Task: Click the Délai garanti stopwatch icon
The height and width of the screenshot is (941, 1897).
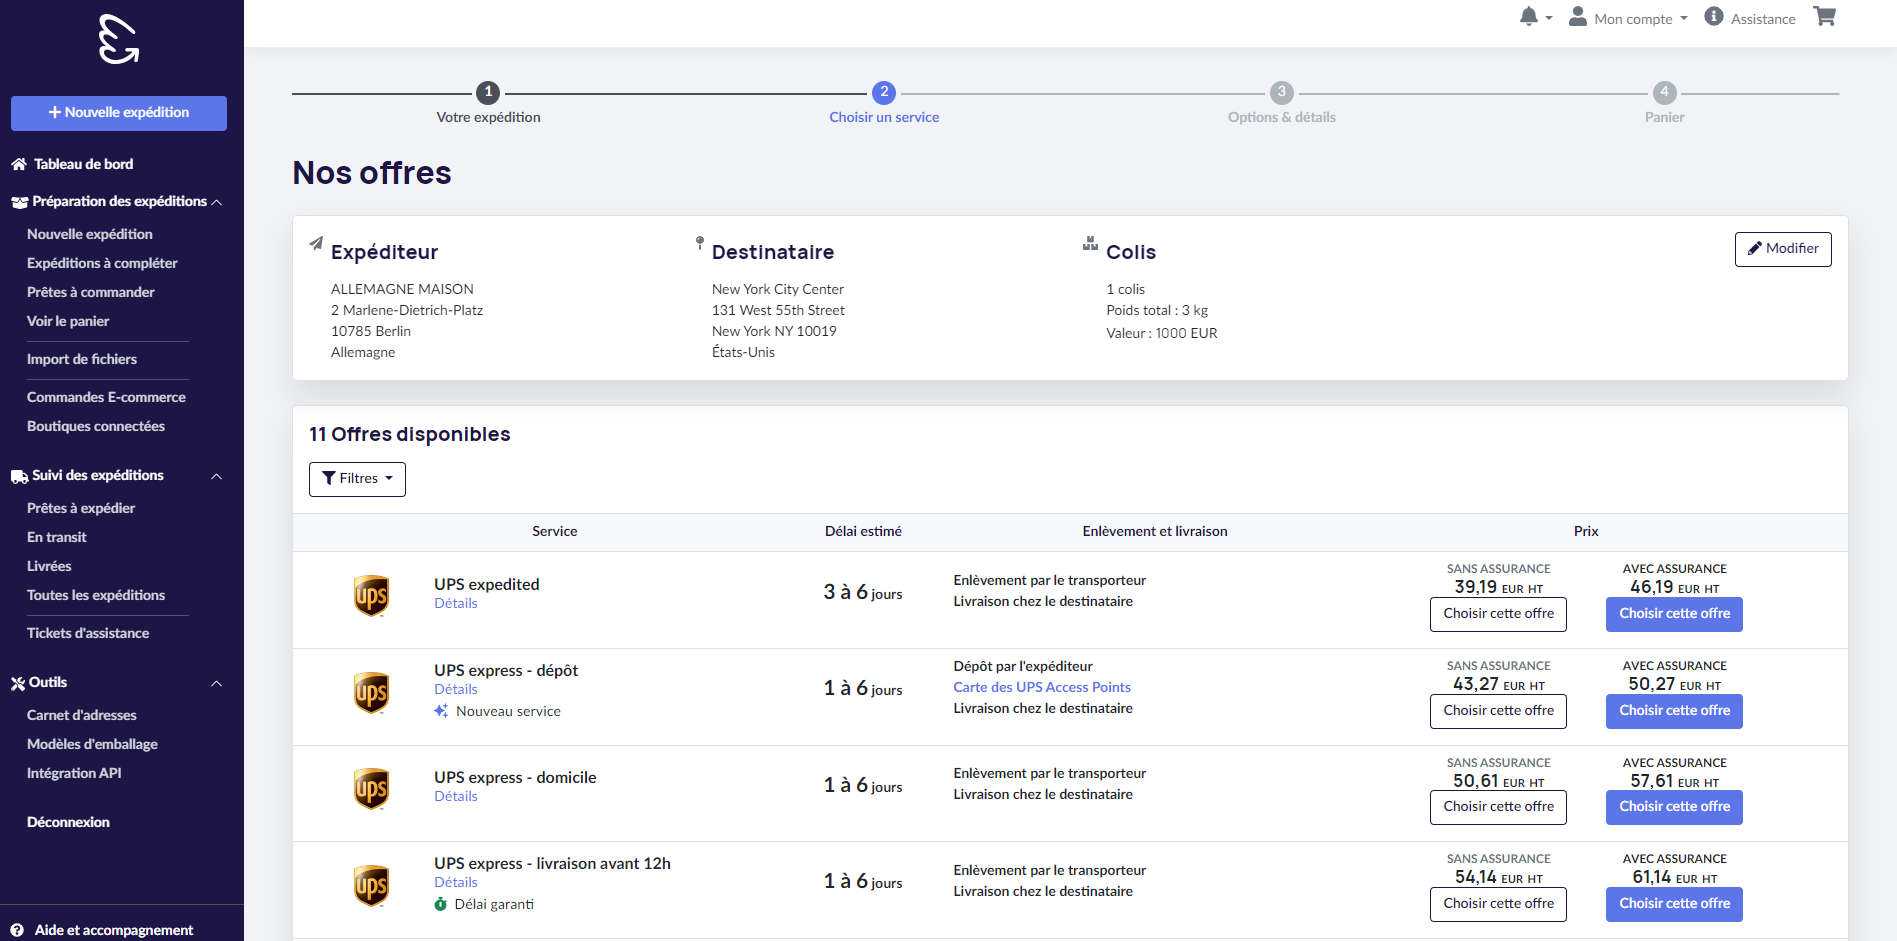Action: click(x=441, y=904)
